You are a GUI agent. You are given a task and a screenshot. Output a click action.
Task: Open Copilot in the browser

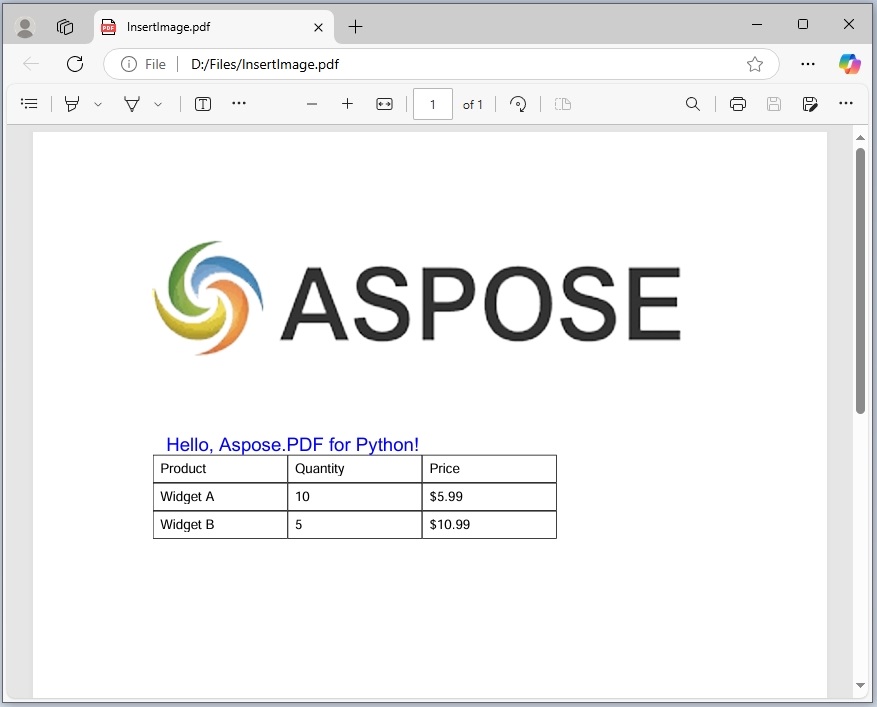tap(849, 63)
